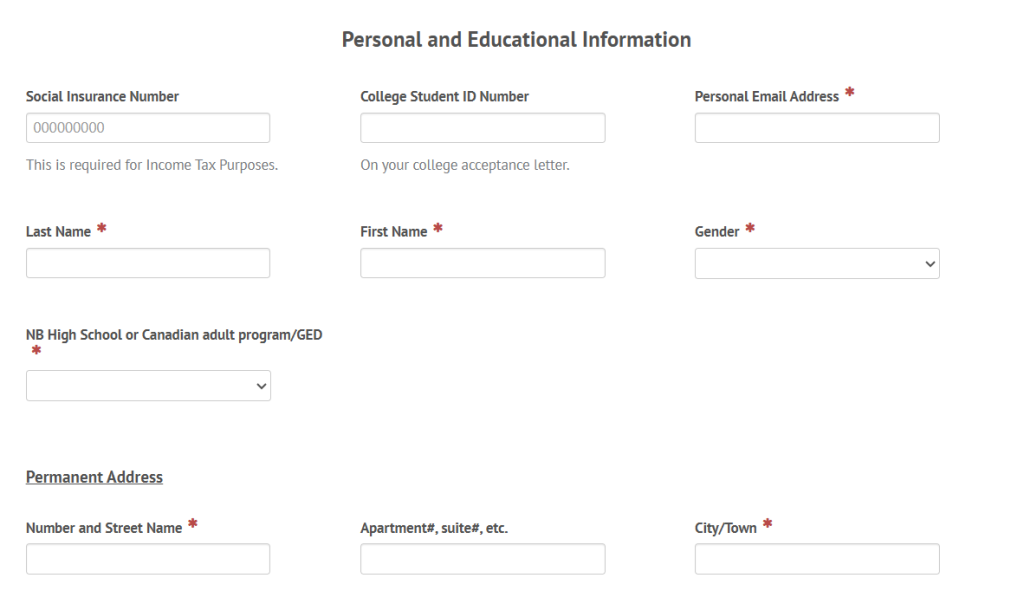Viewport: 1024px width, 604px height.
Task: Click the City/Town text field
Action: tap(817, 559)
